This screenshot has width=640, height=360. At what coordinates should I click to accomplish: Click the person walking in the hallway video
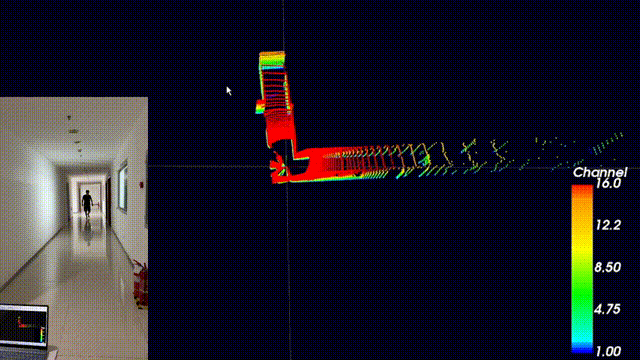click(x=87, y=204)
